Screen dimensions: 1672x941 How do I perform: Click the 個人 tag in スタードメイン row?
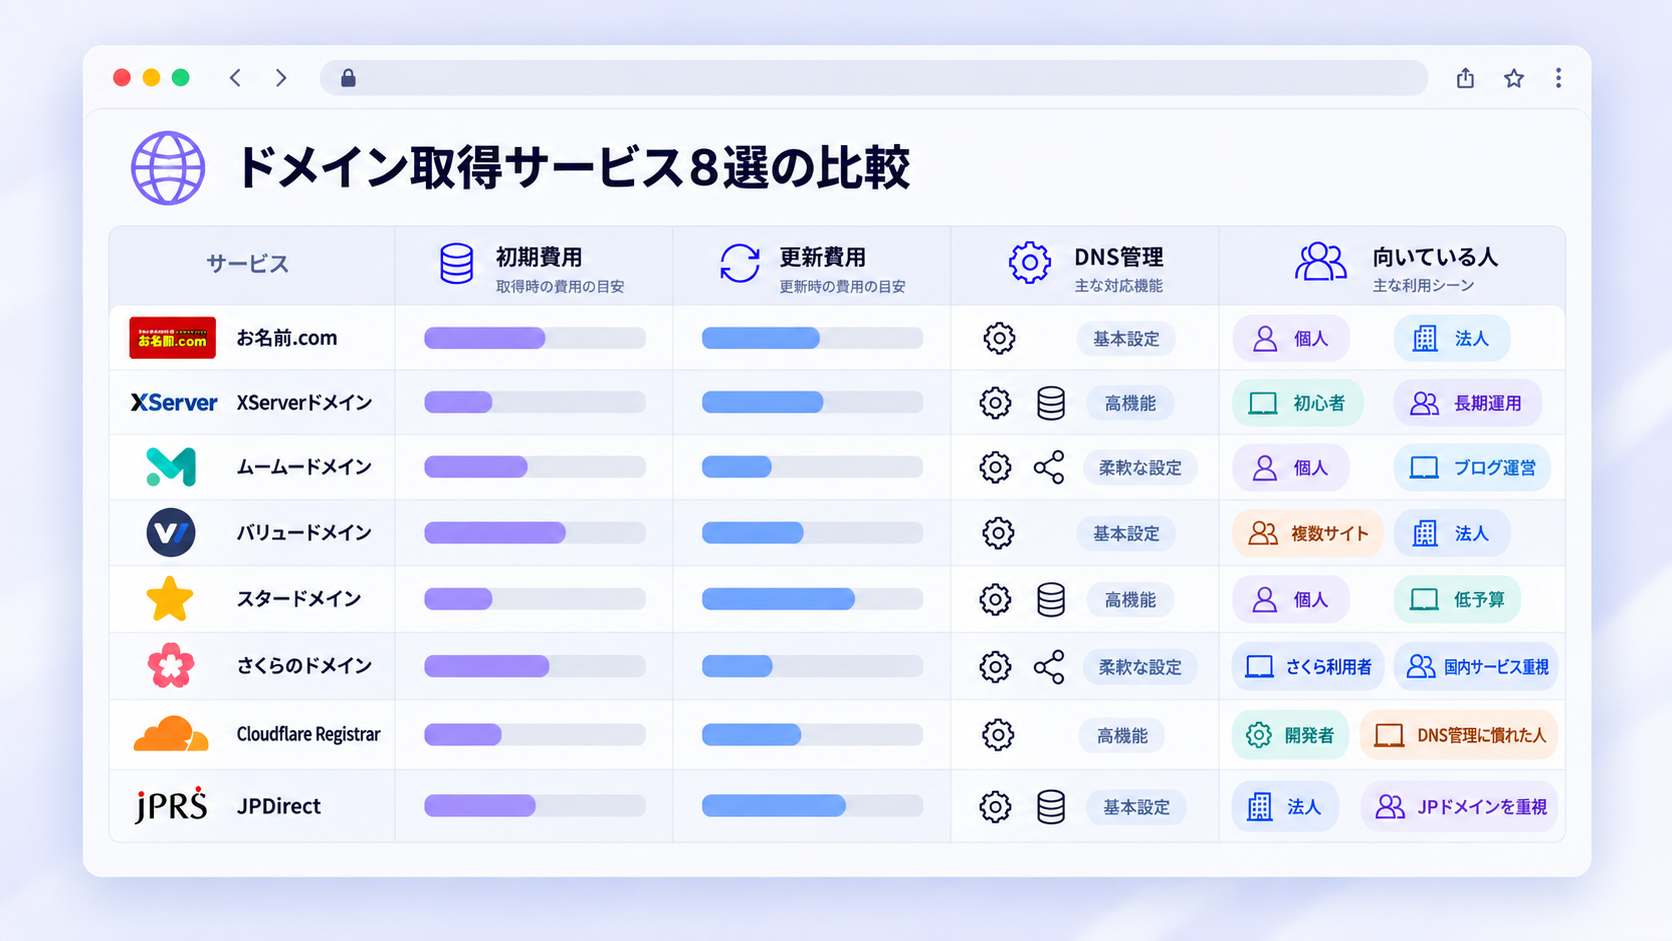pos(1290,599)
